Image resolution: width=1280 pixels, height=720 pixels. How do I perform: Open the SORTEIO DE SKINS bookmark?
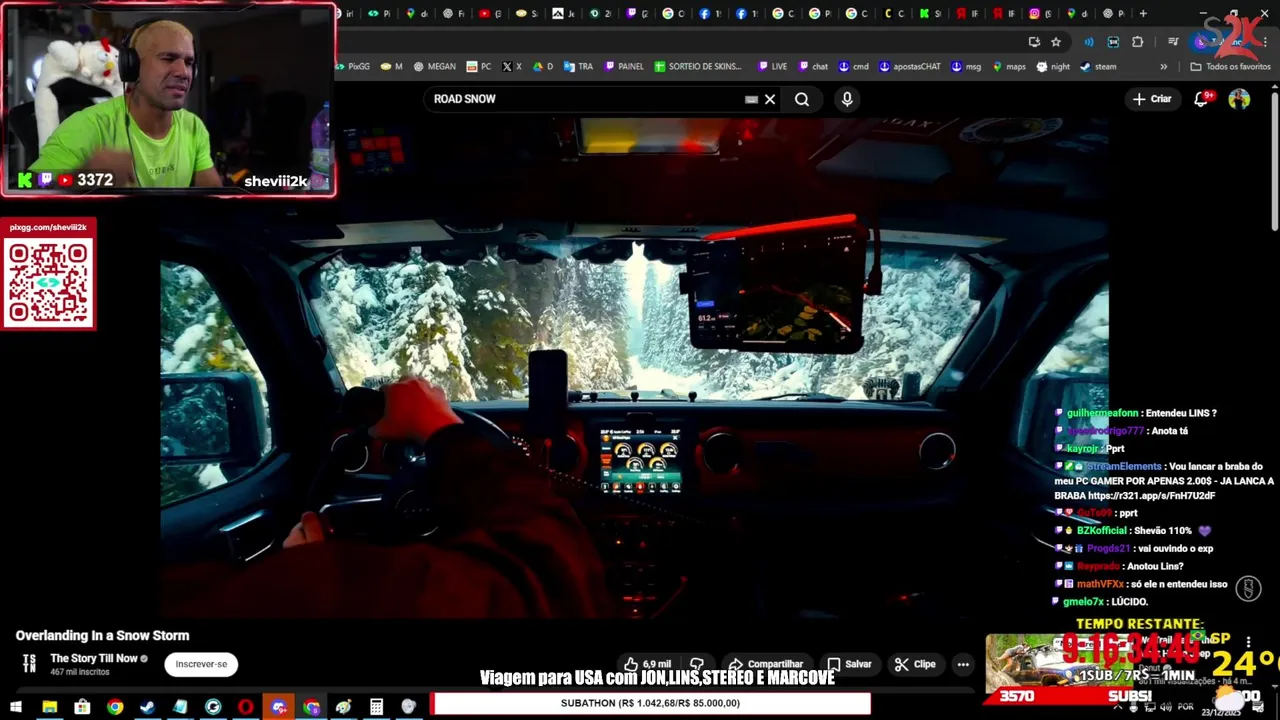tap(698, 66)
